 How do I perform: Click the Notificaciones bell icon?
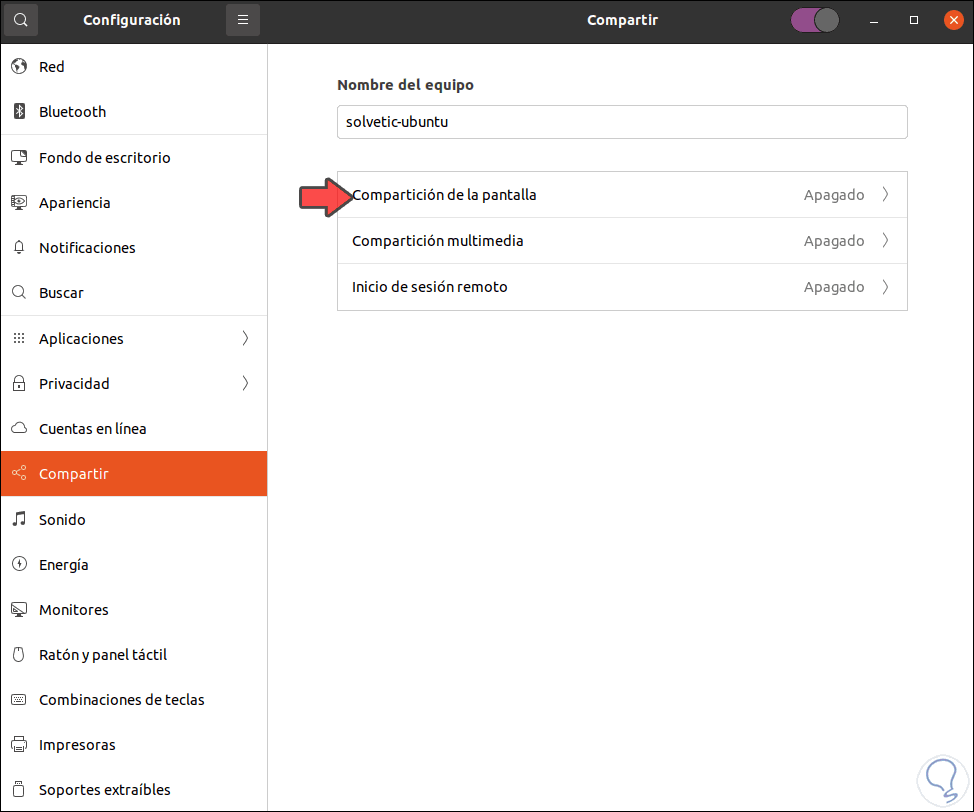click(19, 248)
